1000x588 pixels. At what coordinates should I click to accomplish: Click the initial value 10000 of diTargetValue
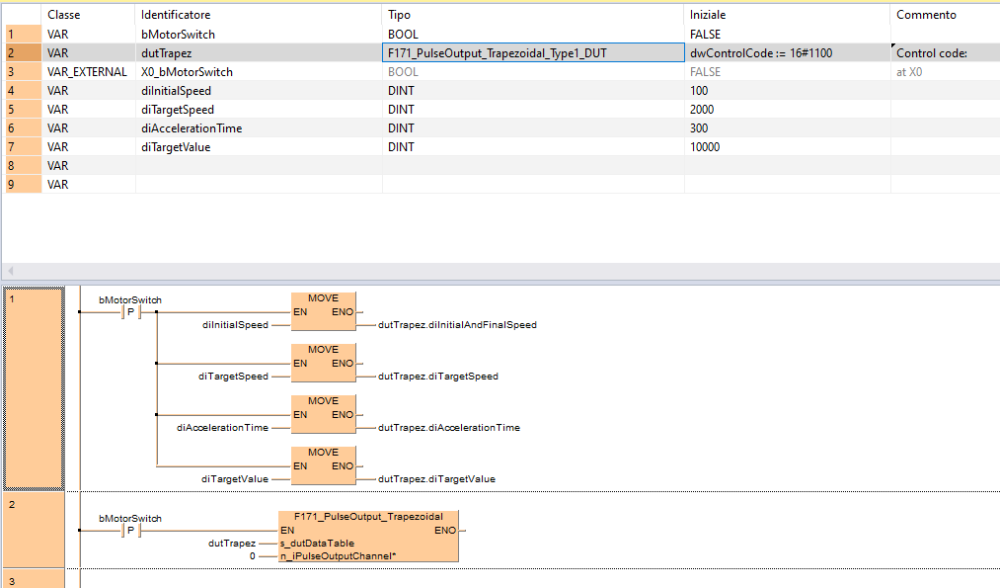click(x=706, y=147)
